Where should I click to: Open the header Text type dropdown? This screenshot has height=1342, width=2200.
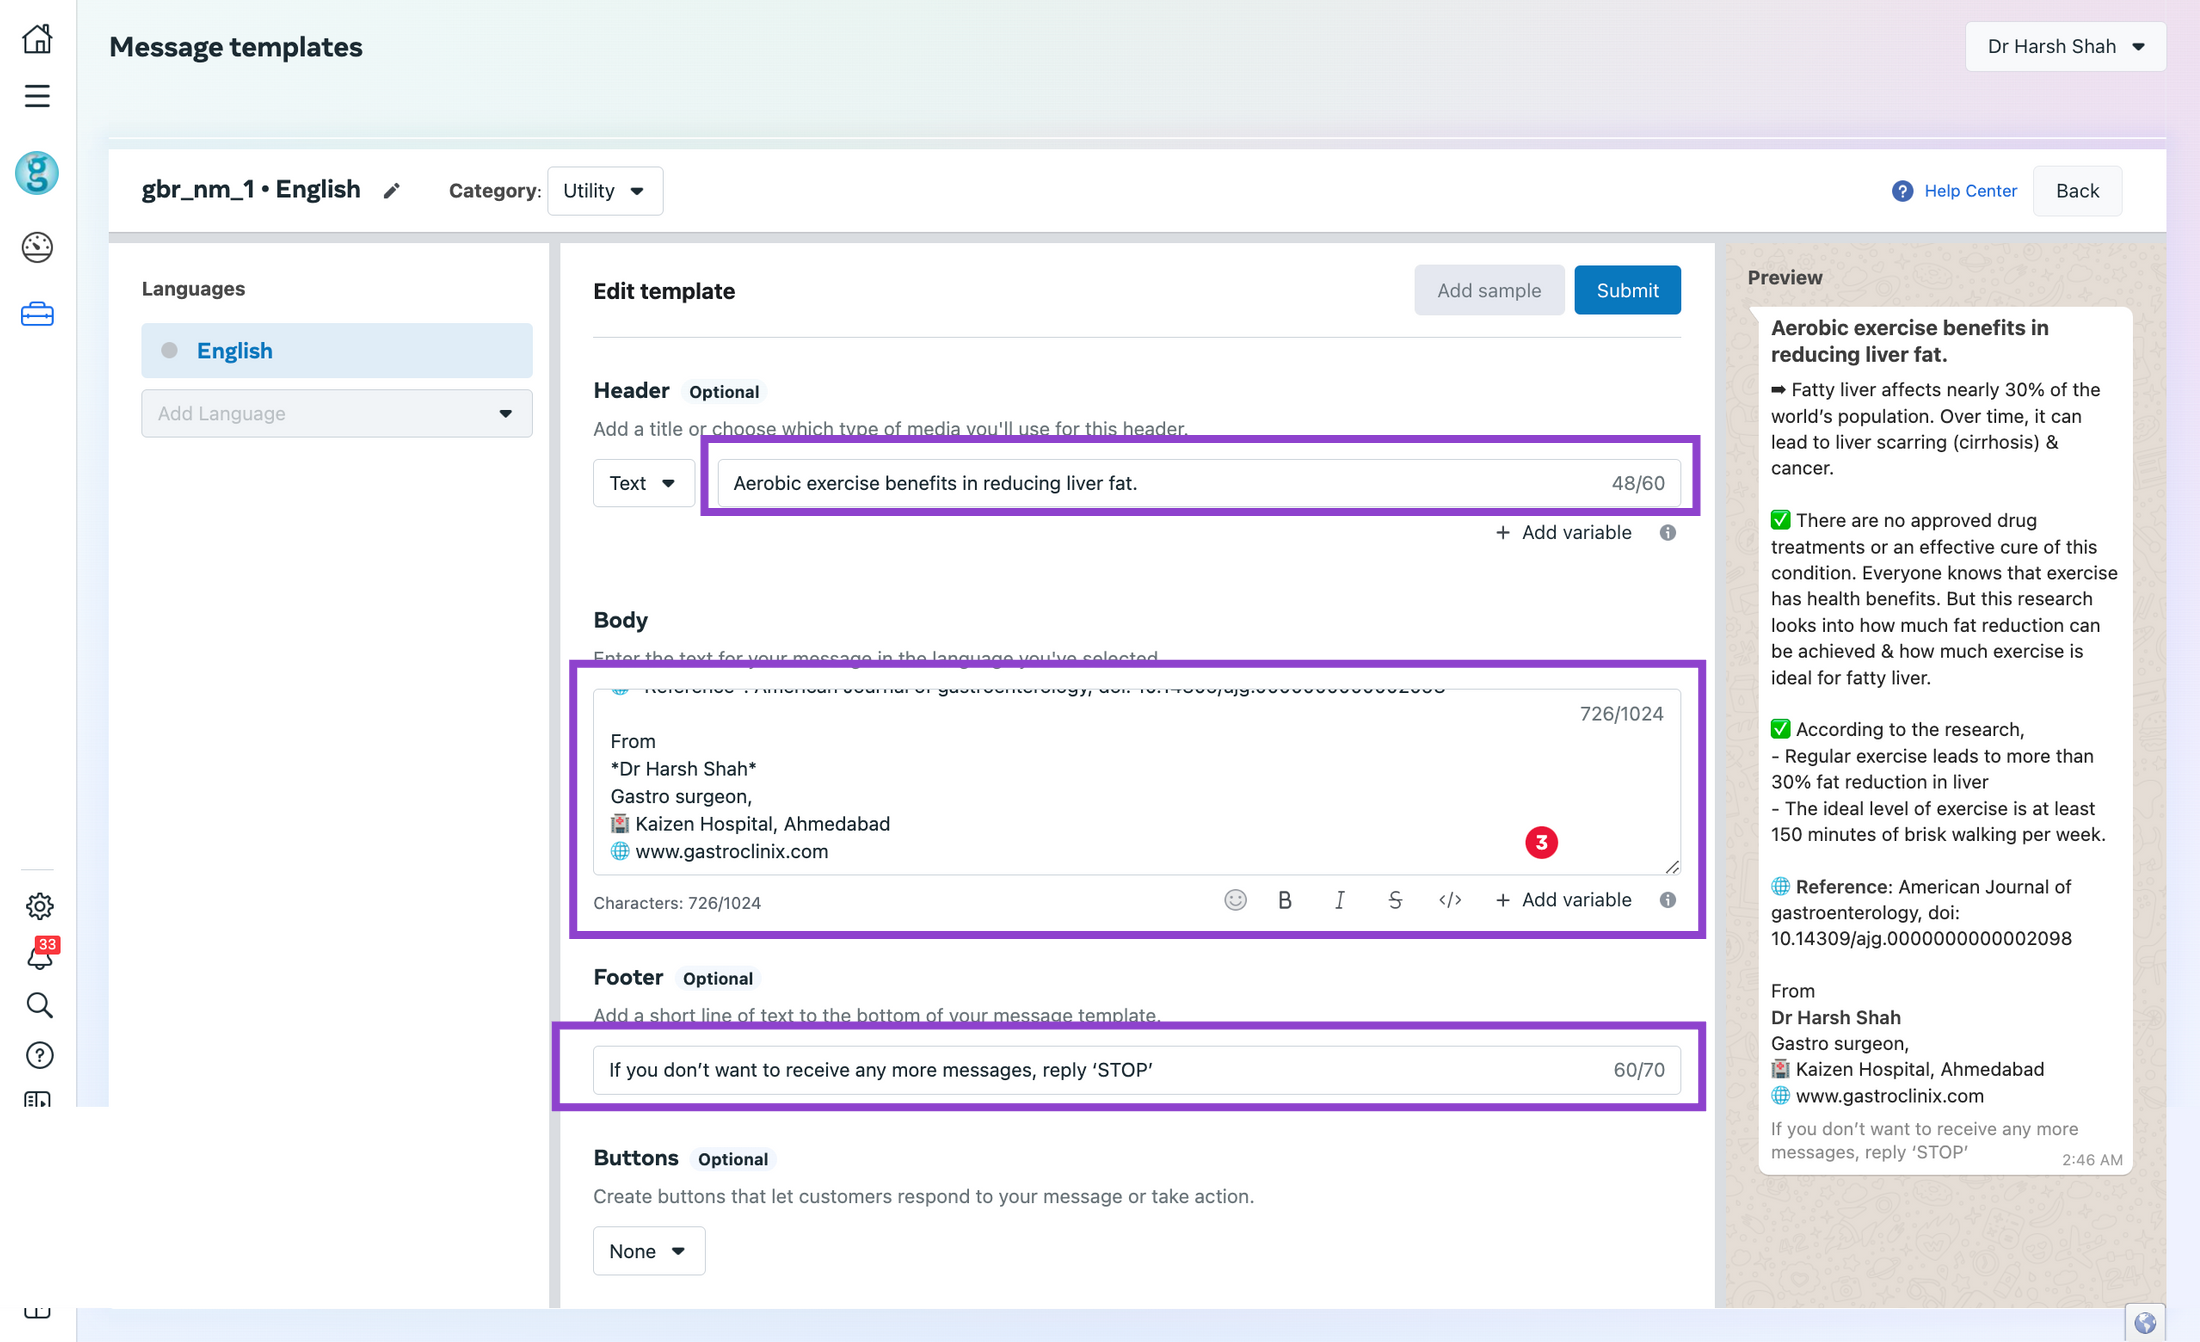[x=643, y=483]
